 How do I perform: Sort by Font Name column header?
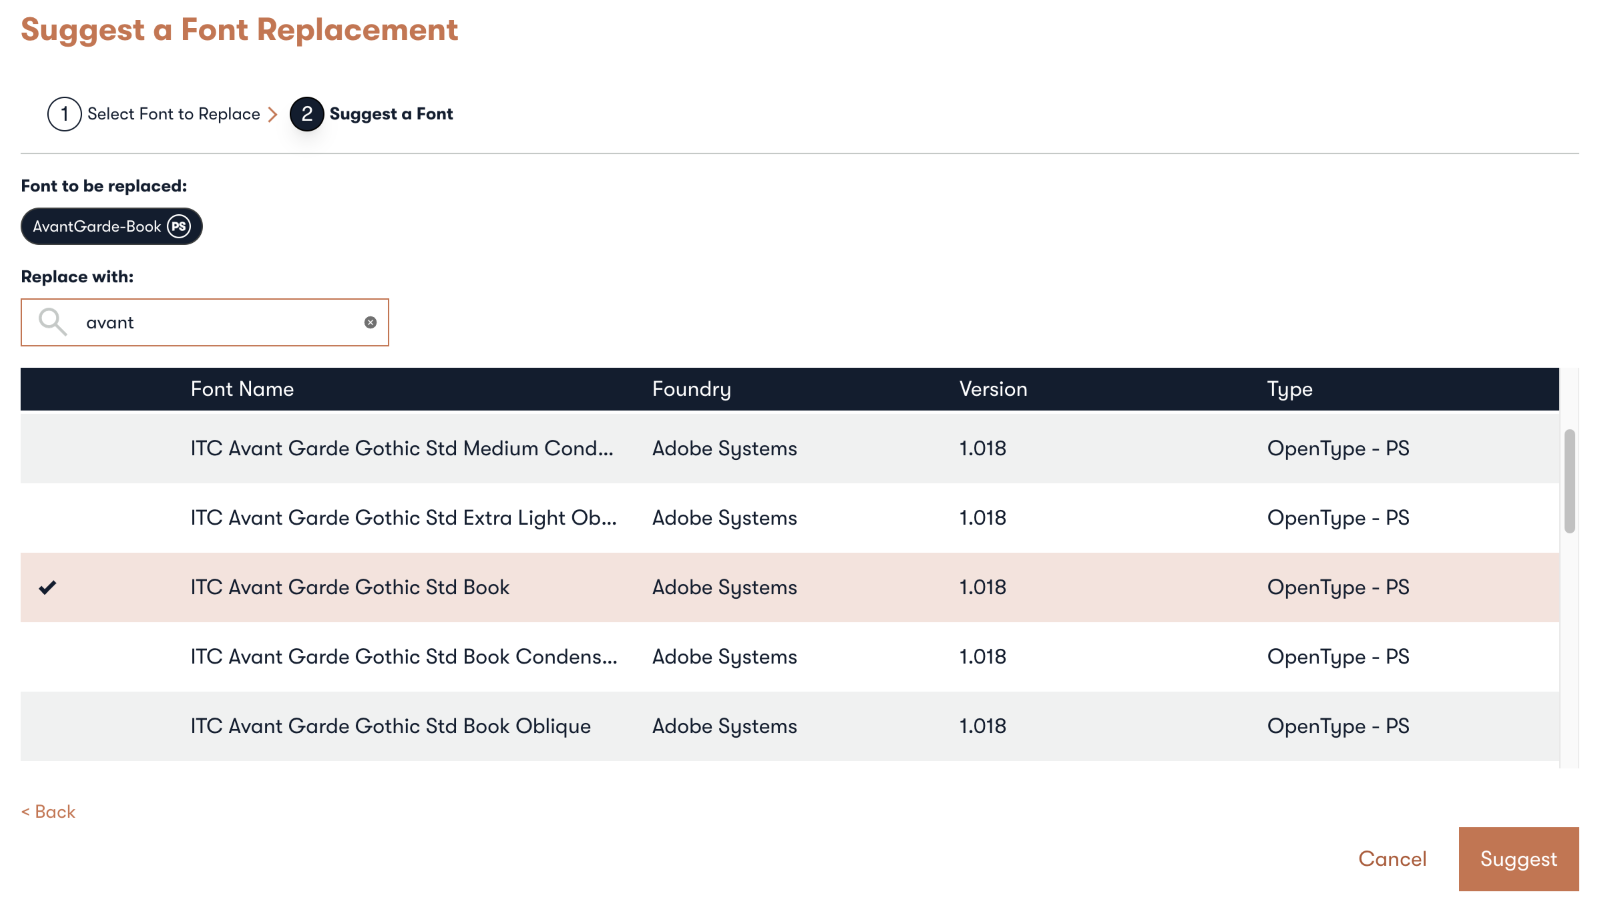pyautogui.click(x=242, y=389)
